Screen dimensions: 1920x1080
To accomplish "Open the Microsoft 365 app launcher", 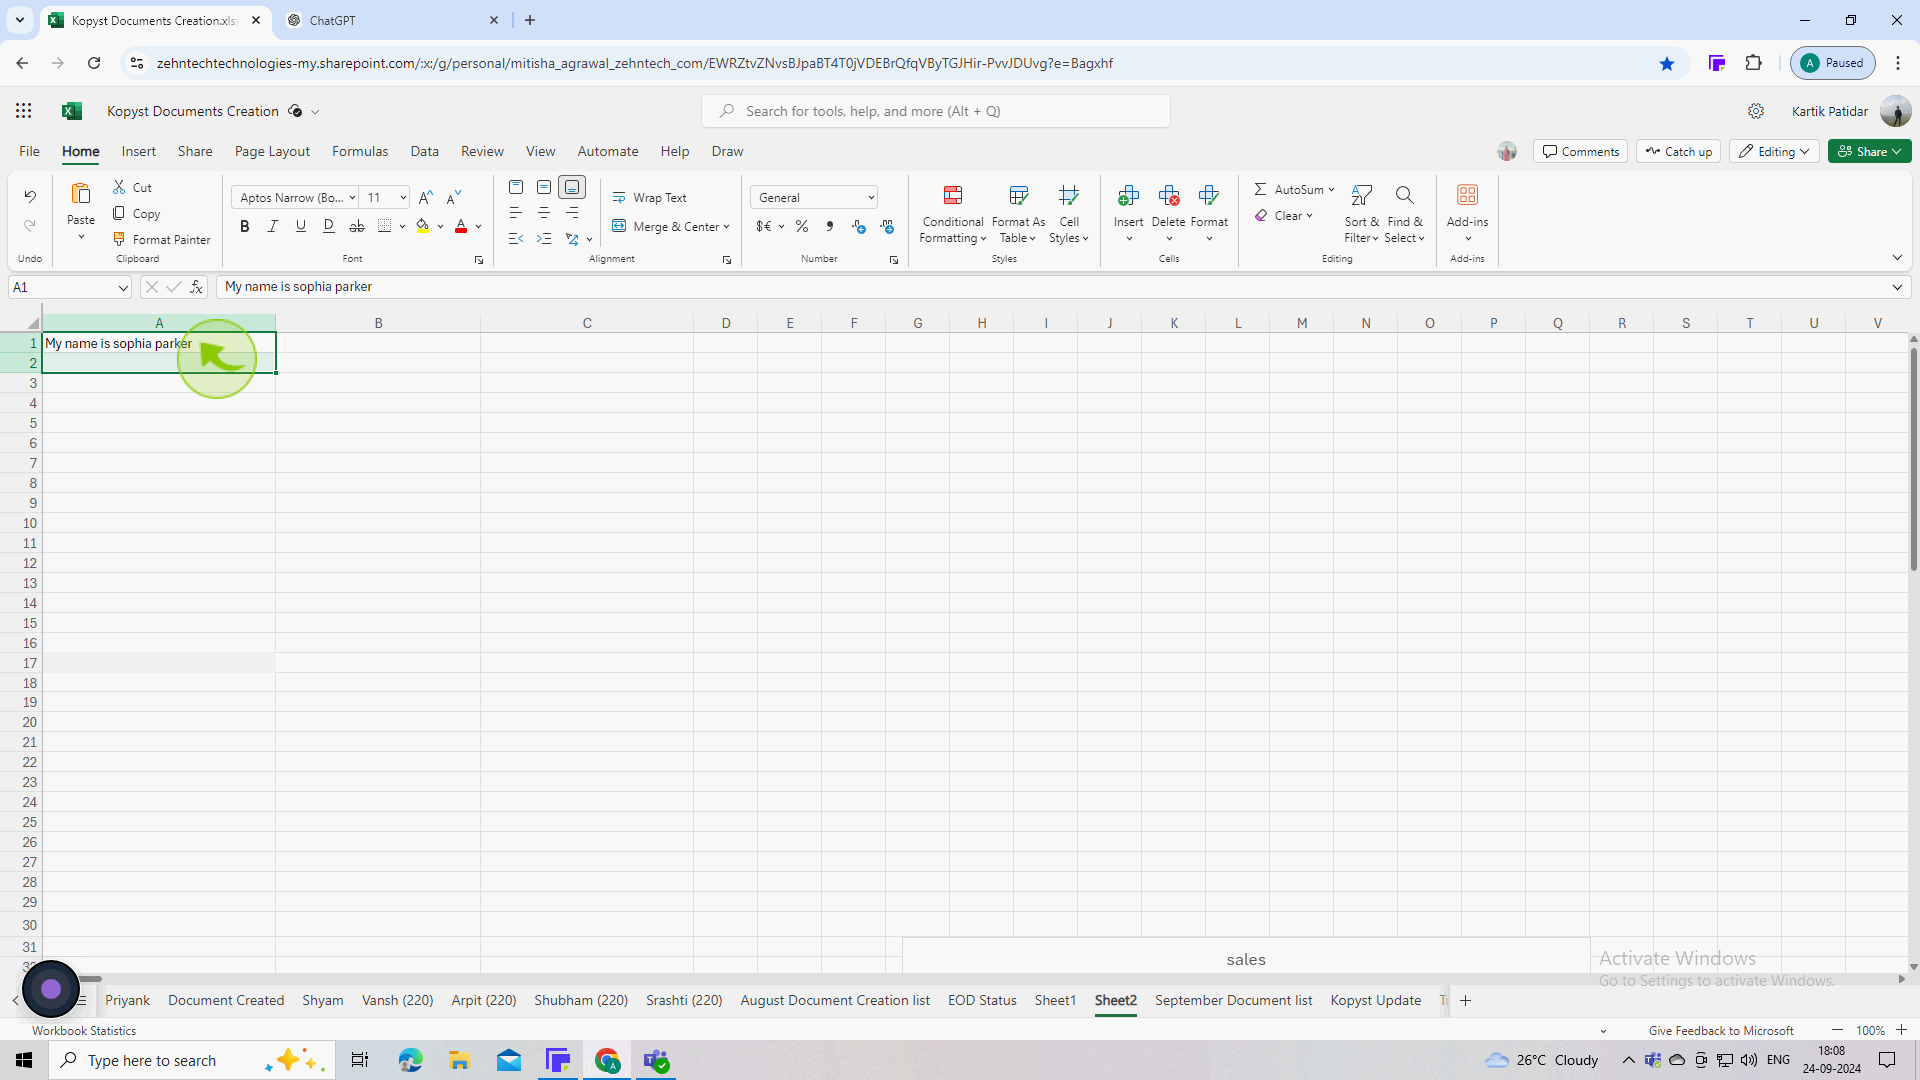I will [x=24, y=111].
